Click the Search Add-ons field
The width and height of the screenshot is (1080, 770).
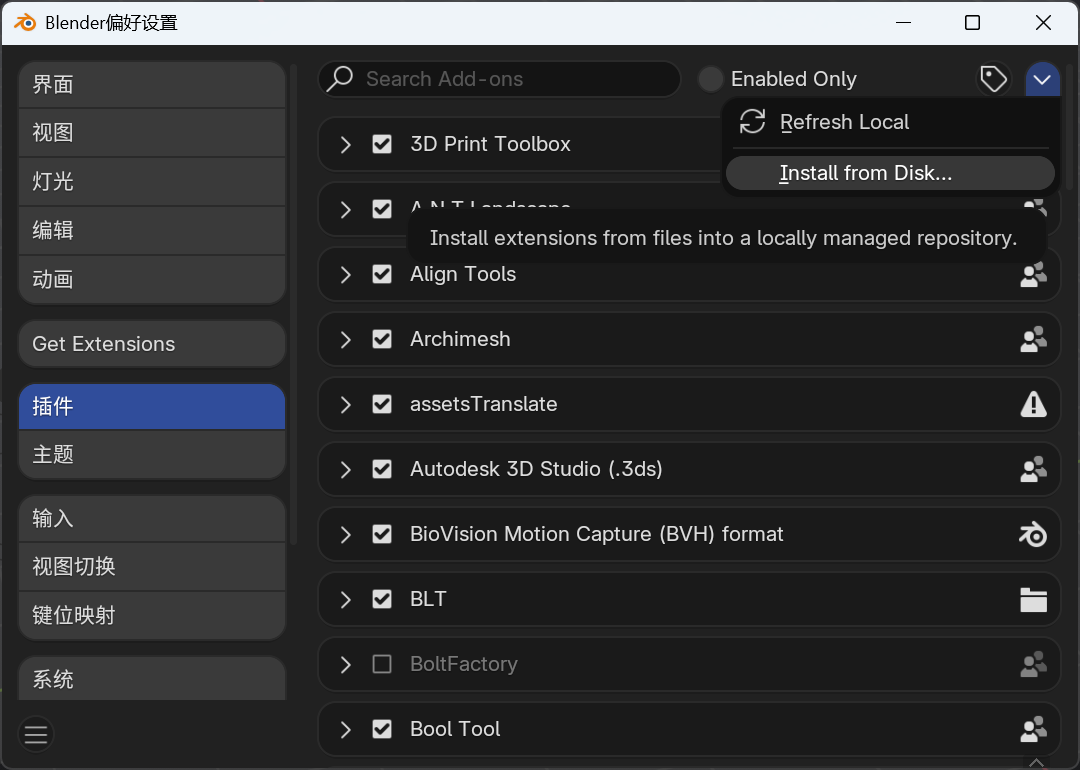[x=499, y=79]
